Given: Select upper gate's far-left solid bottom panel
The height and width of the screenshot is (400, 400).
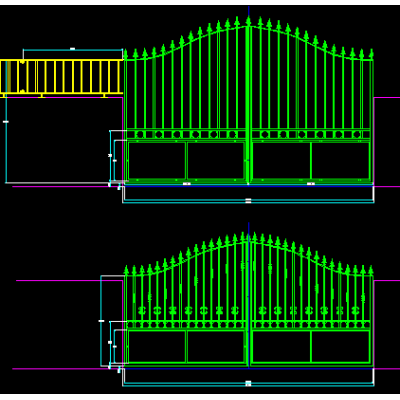Looking at the screenshot, I should [157, 161].
